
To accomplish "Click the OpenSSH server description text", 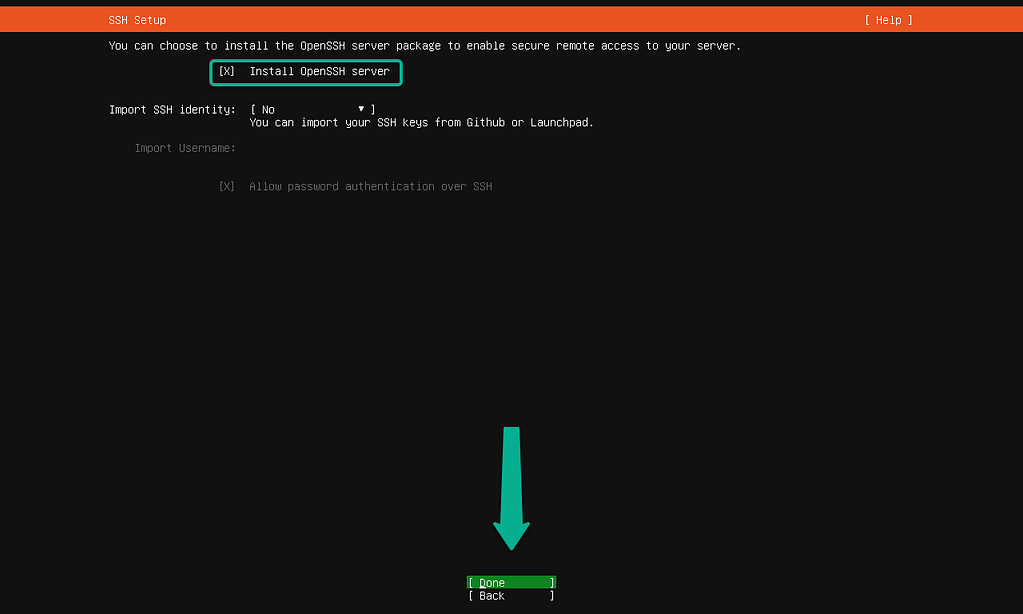I will pos(424,46).
